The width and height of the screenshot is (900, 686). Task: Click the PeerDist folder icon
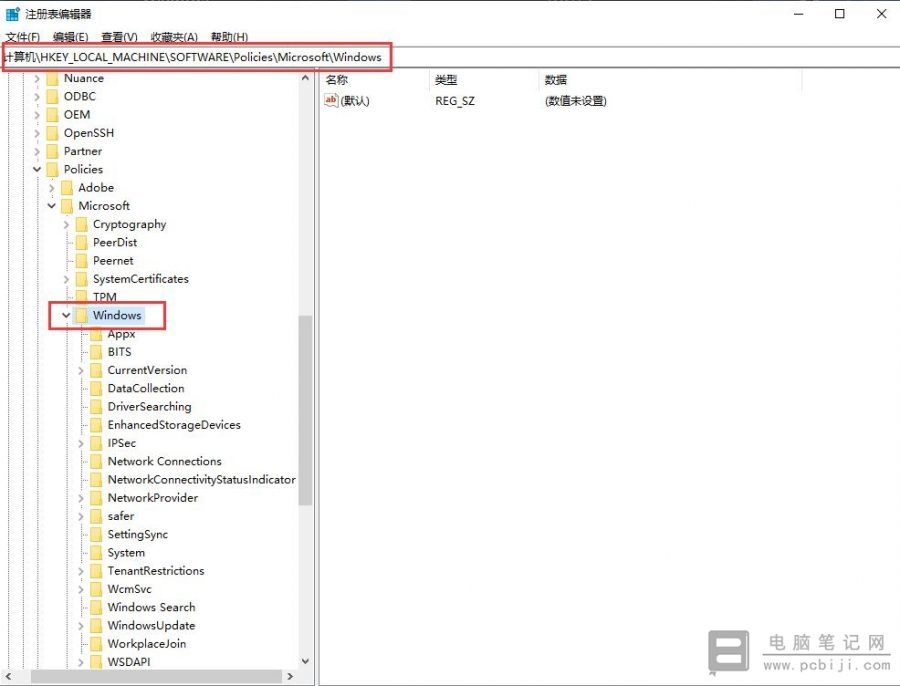[82, 243]
